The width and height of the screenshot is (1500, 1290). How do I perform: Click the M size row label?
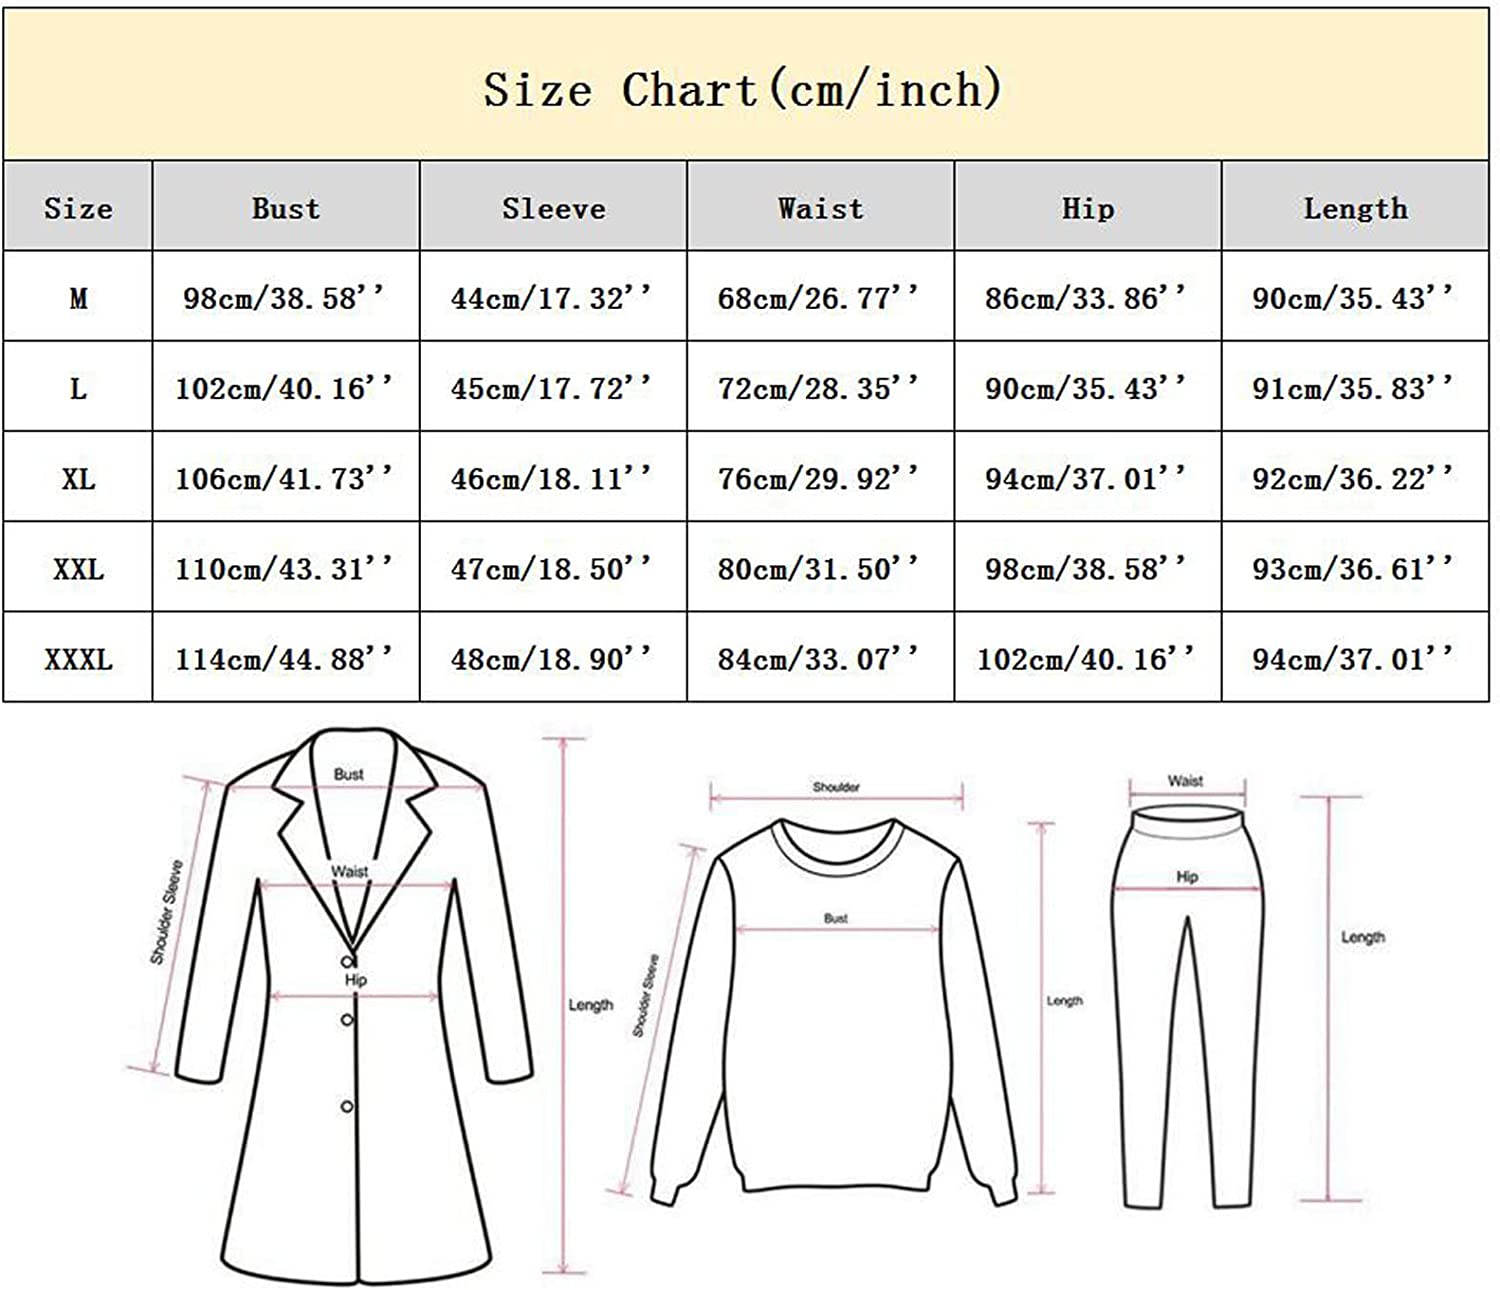pyautogui.click(x=78, y=298)
